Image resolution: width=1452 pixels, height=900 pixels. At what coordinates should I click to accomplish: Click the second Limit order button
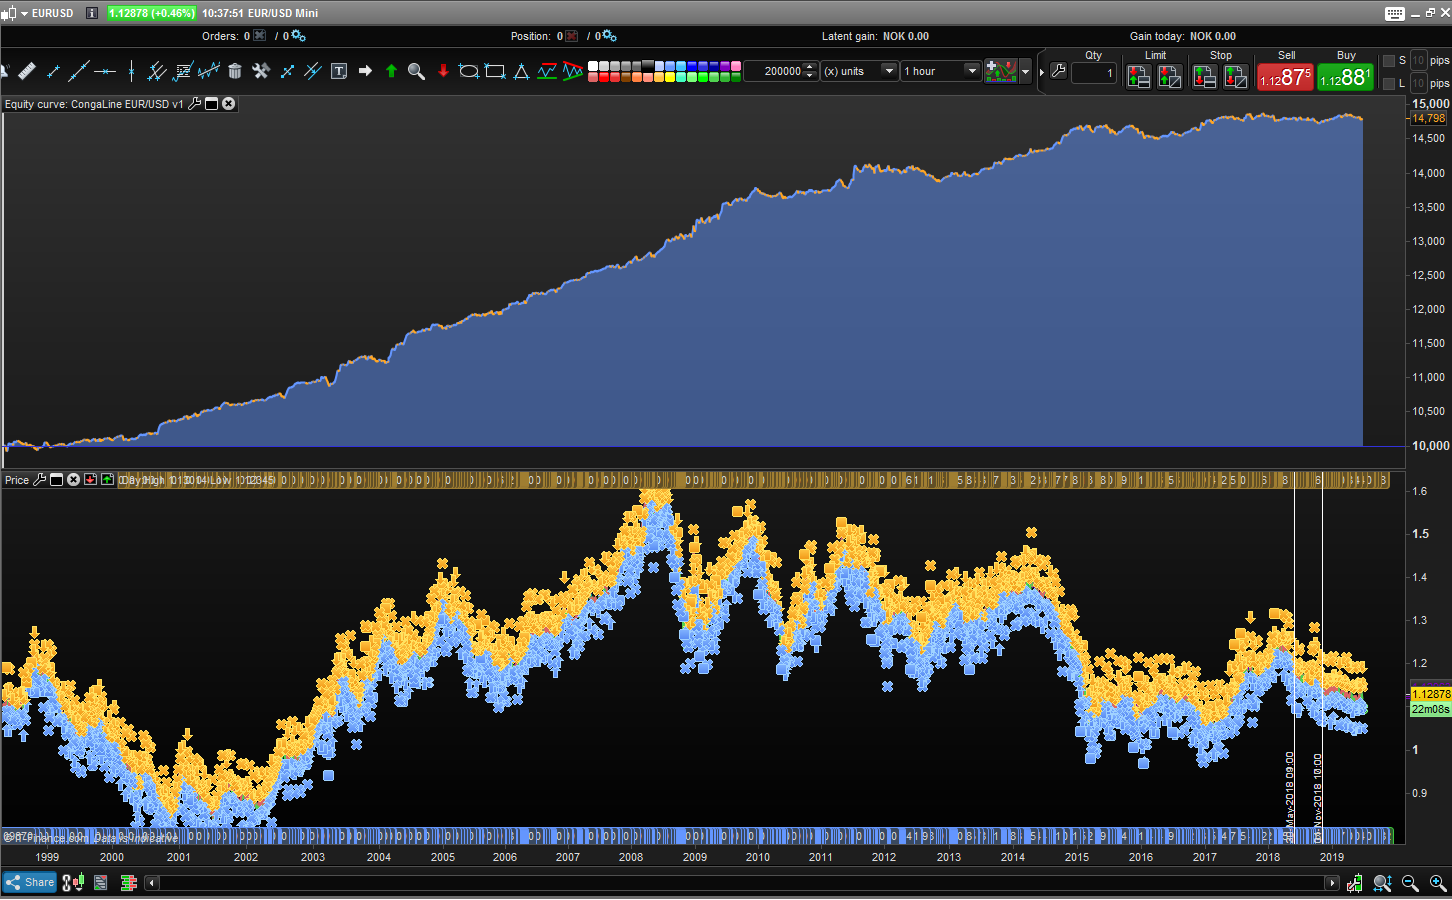[x=1170, y=77]
